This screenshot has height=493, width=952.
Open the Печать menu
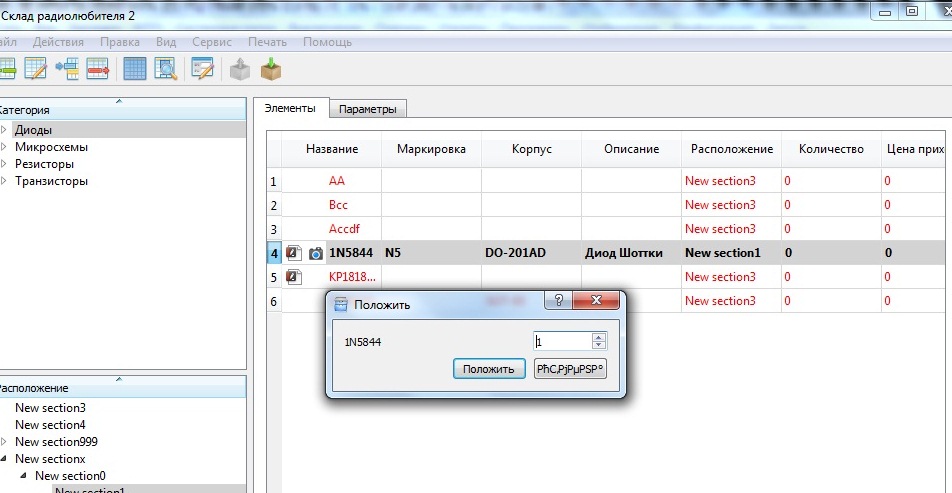(x=267, y=42)
